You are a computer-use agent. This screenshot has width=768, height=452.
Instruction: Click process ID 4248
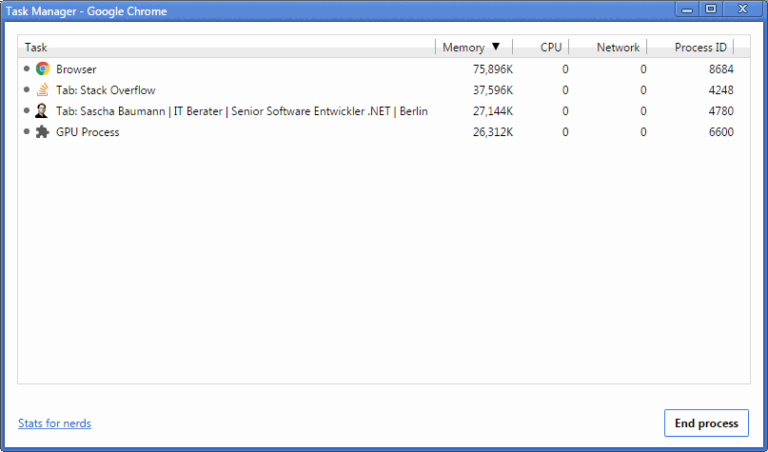pyautogui.click(x=721, y=90)
